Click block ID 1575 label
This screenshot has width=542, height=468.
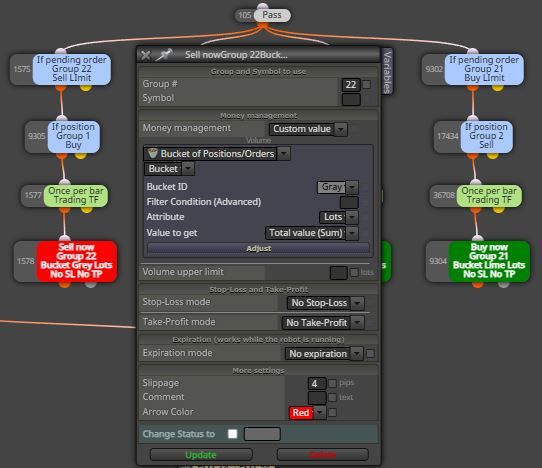tap(22, 69)
